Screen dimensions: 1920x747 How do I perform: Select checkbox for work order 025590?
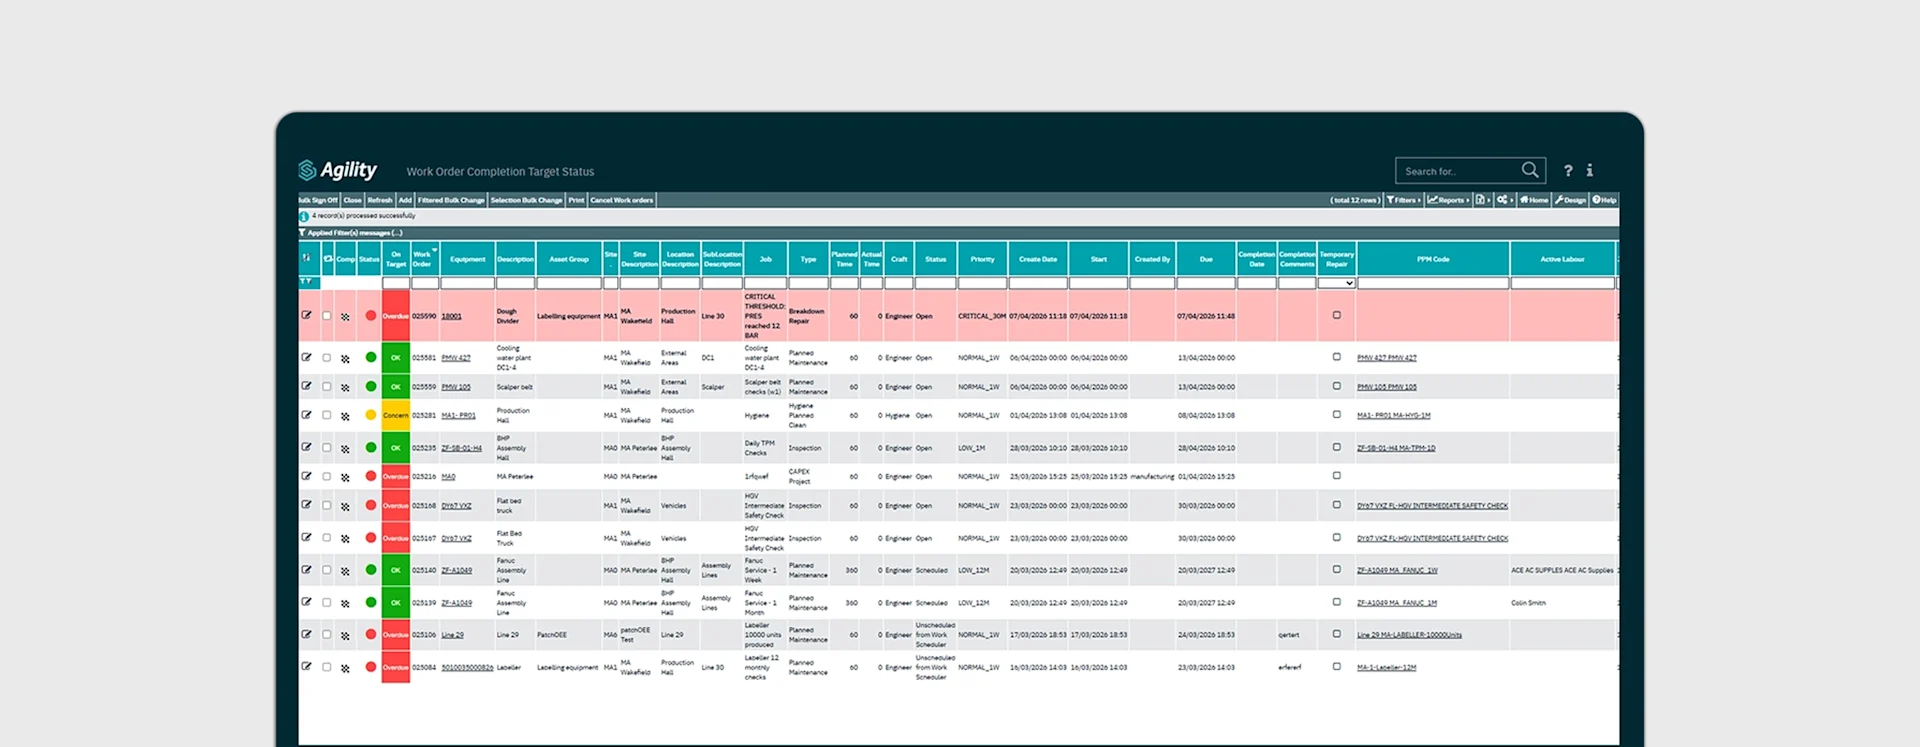point(326,316)
